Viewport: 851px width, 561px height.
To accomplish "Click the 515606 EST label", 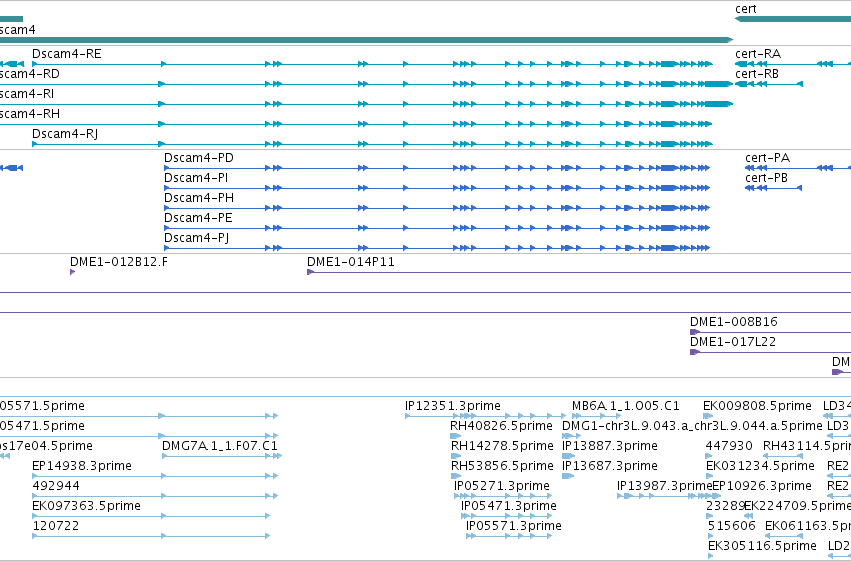I will coord(732,526).
